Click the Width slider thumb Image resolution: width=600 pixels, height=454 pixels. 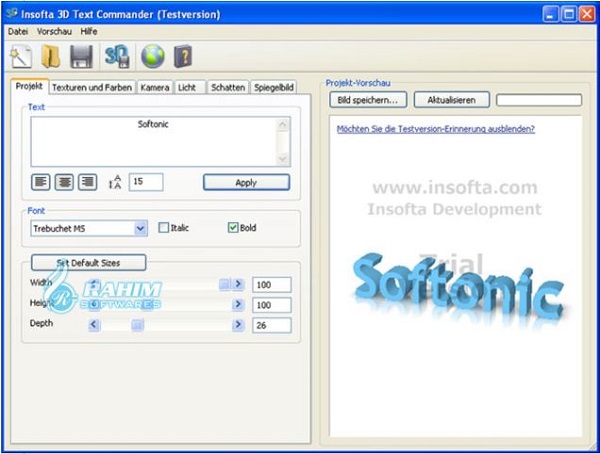tap(225, 284)
